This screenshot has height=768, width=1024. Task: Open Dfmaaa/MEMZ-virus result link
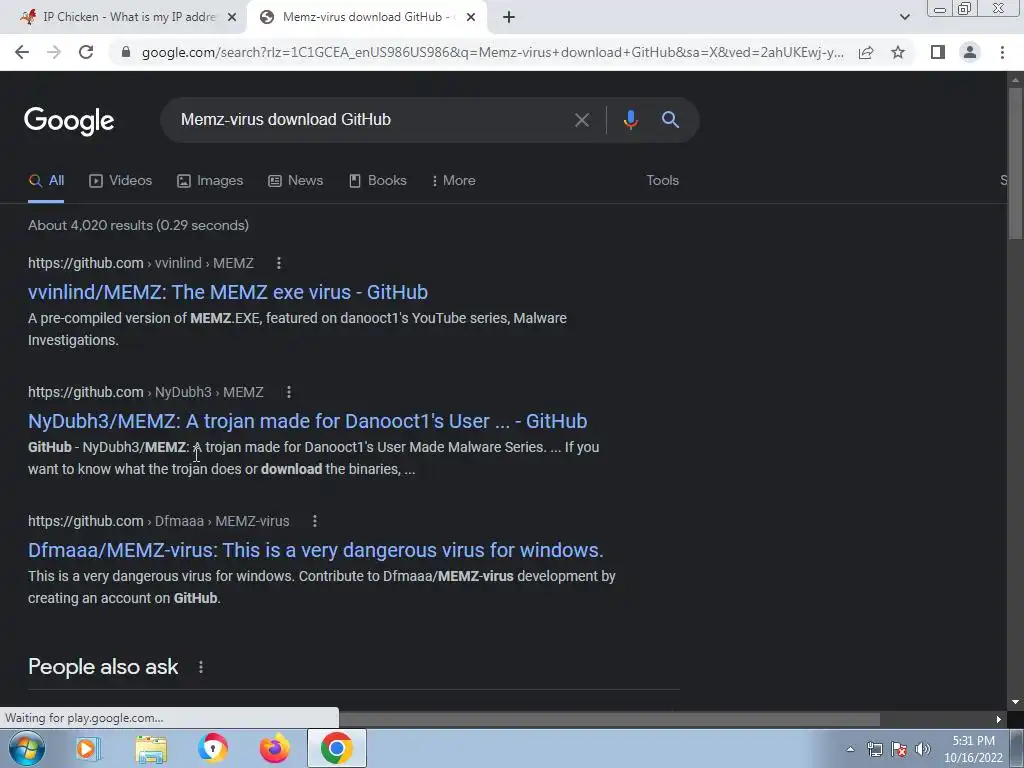315,550
